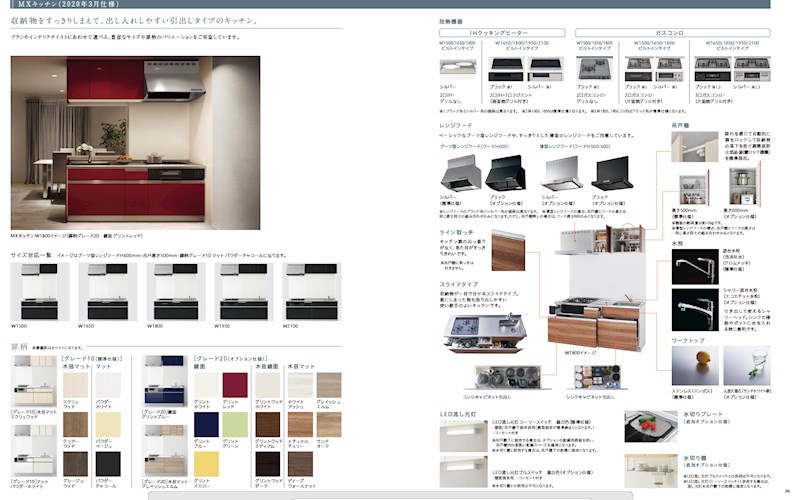800x500 pixels.
Task: Click the LED pull-switch light photo
Action: 463,472
